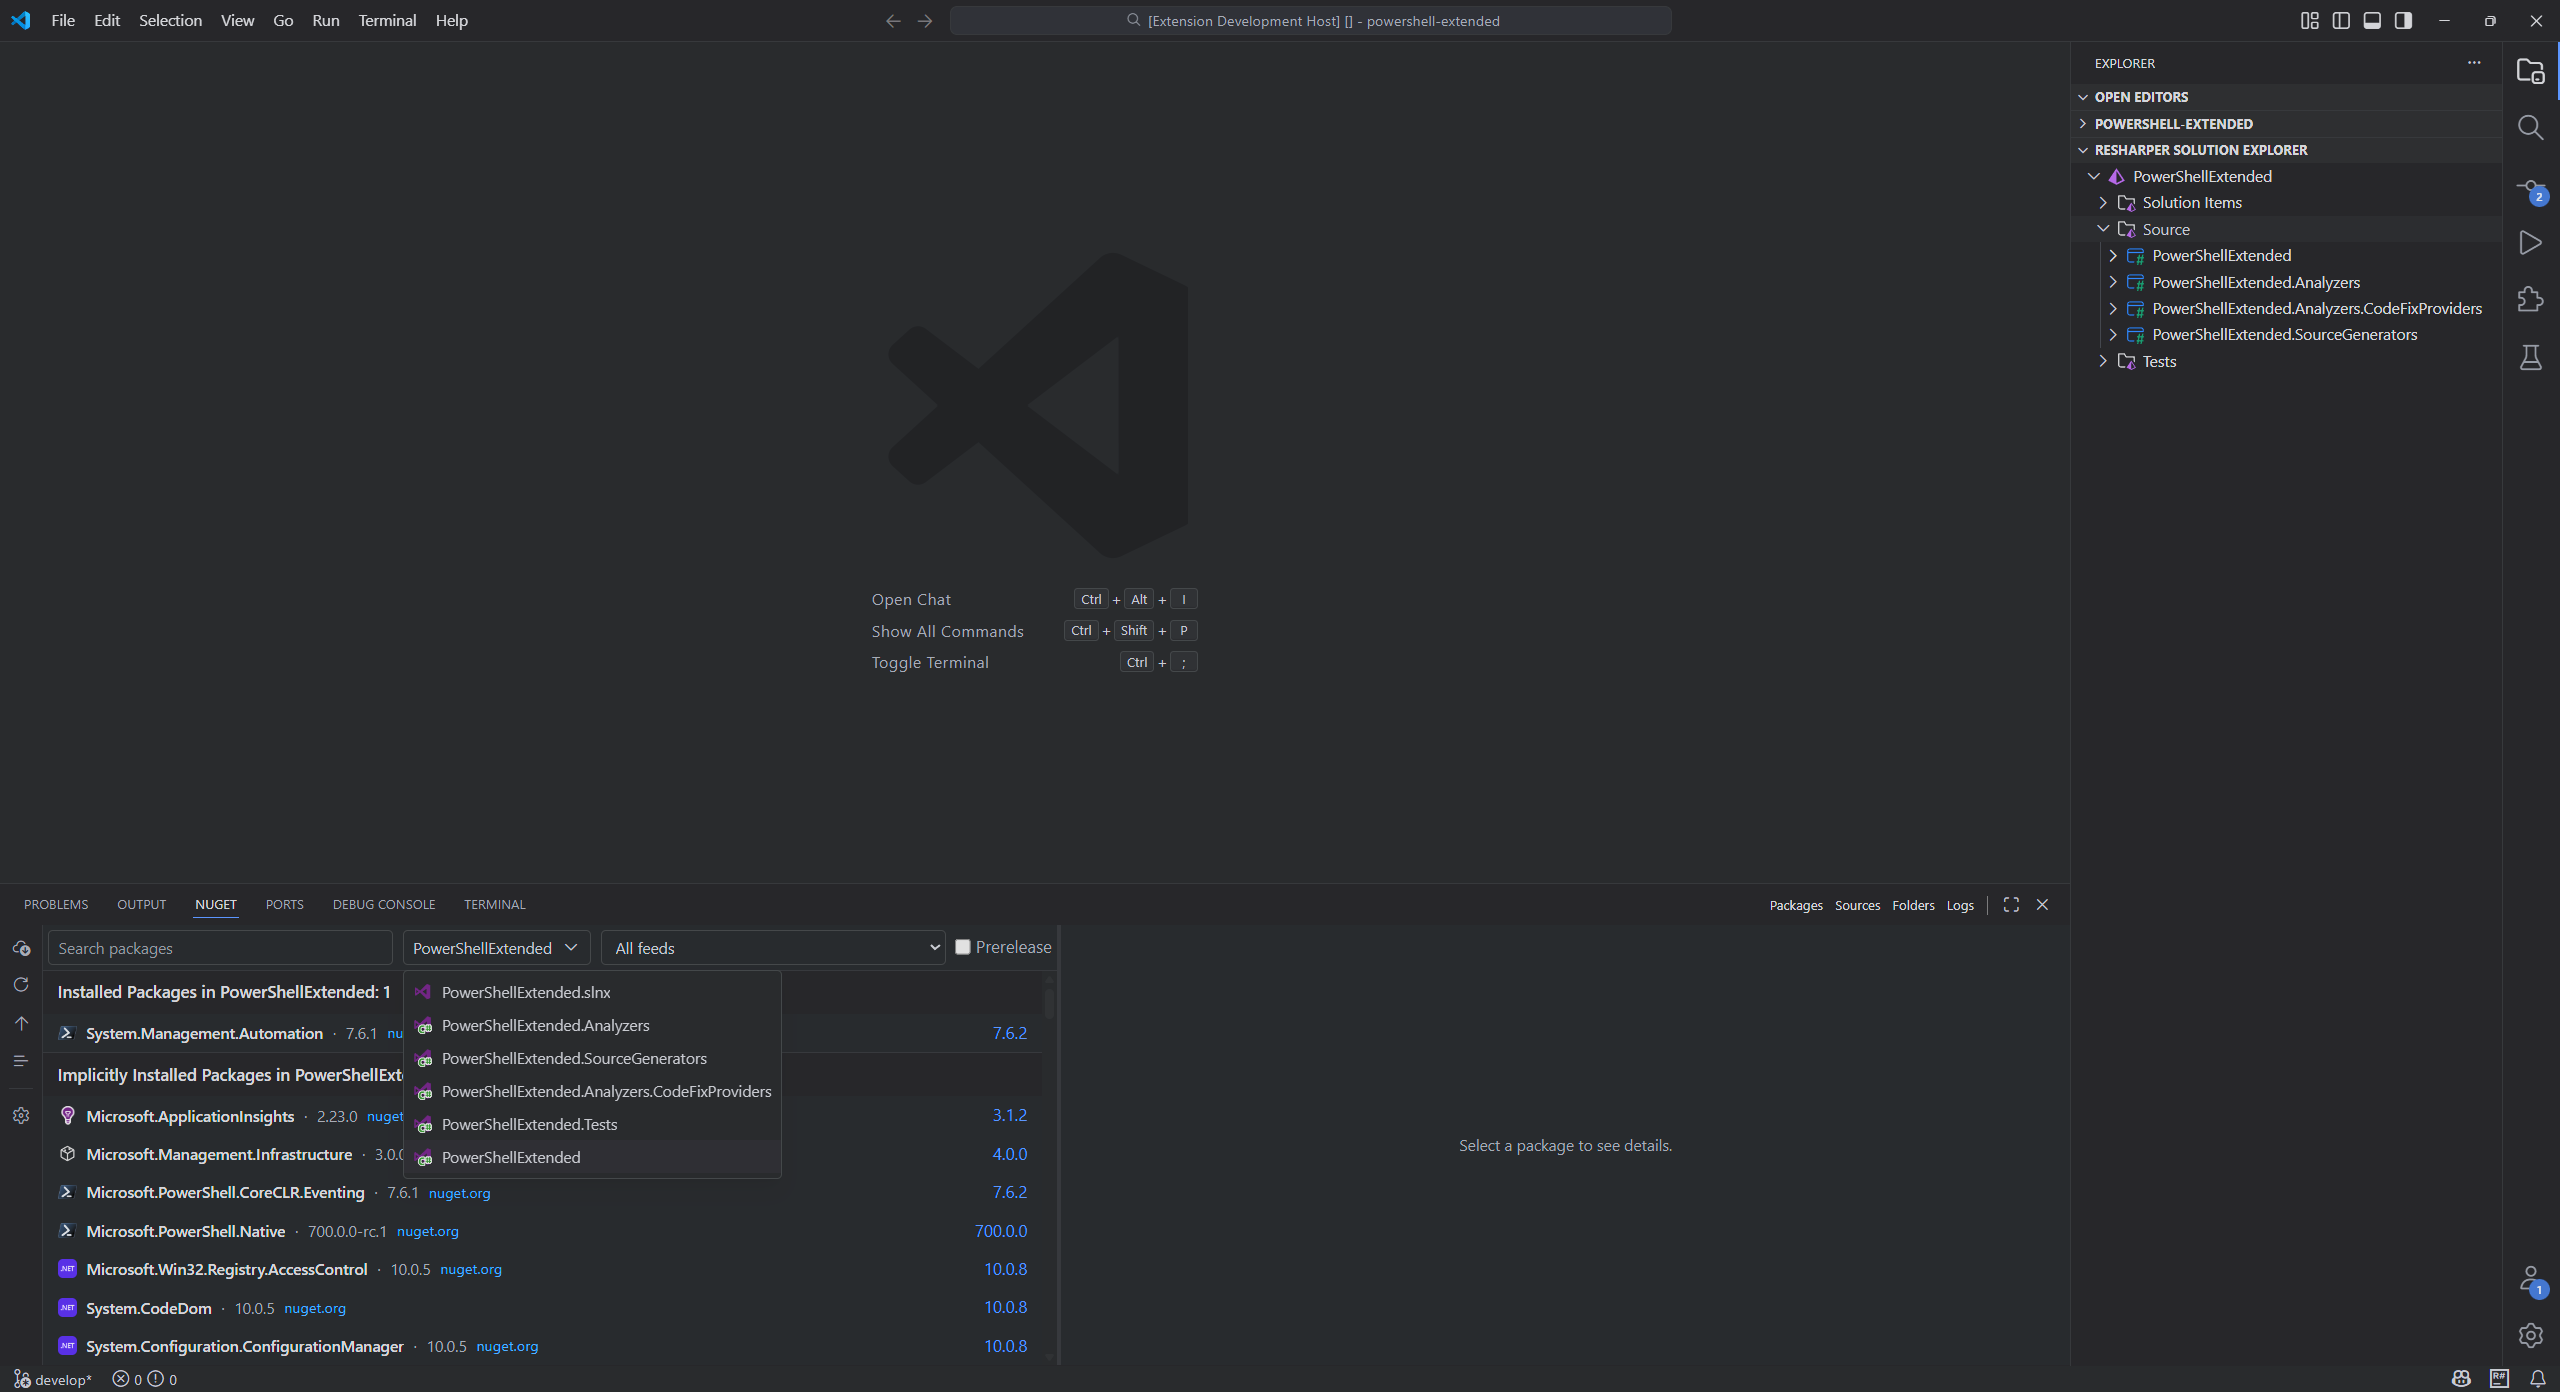Screen dimensions: 2560x1392
Task: Expand the Solution Items folder
Action: pyautogui.click(x=2103, y=203)
